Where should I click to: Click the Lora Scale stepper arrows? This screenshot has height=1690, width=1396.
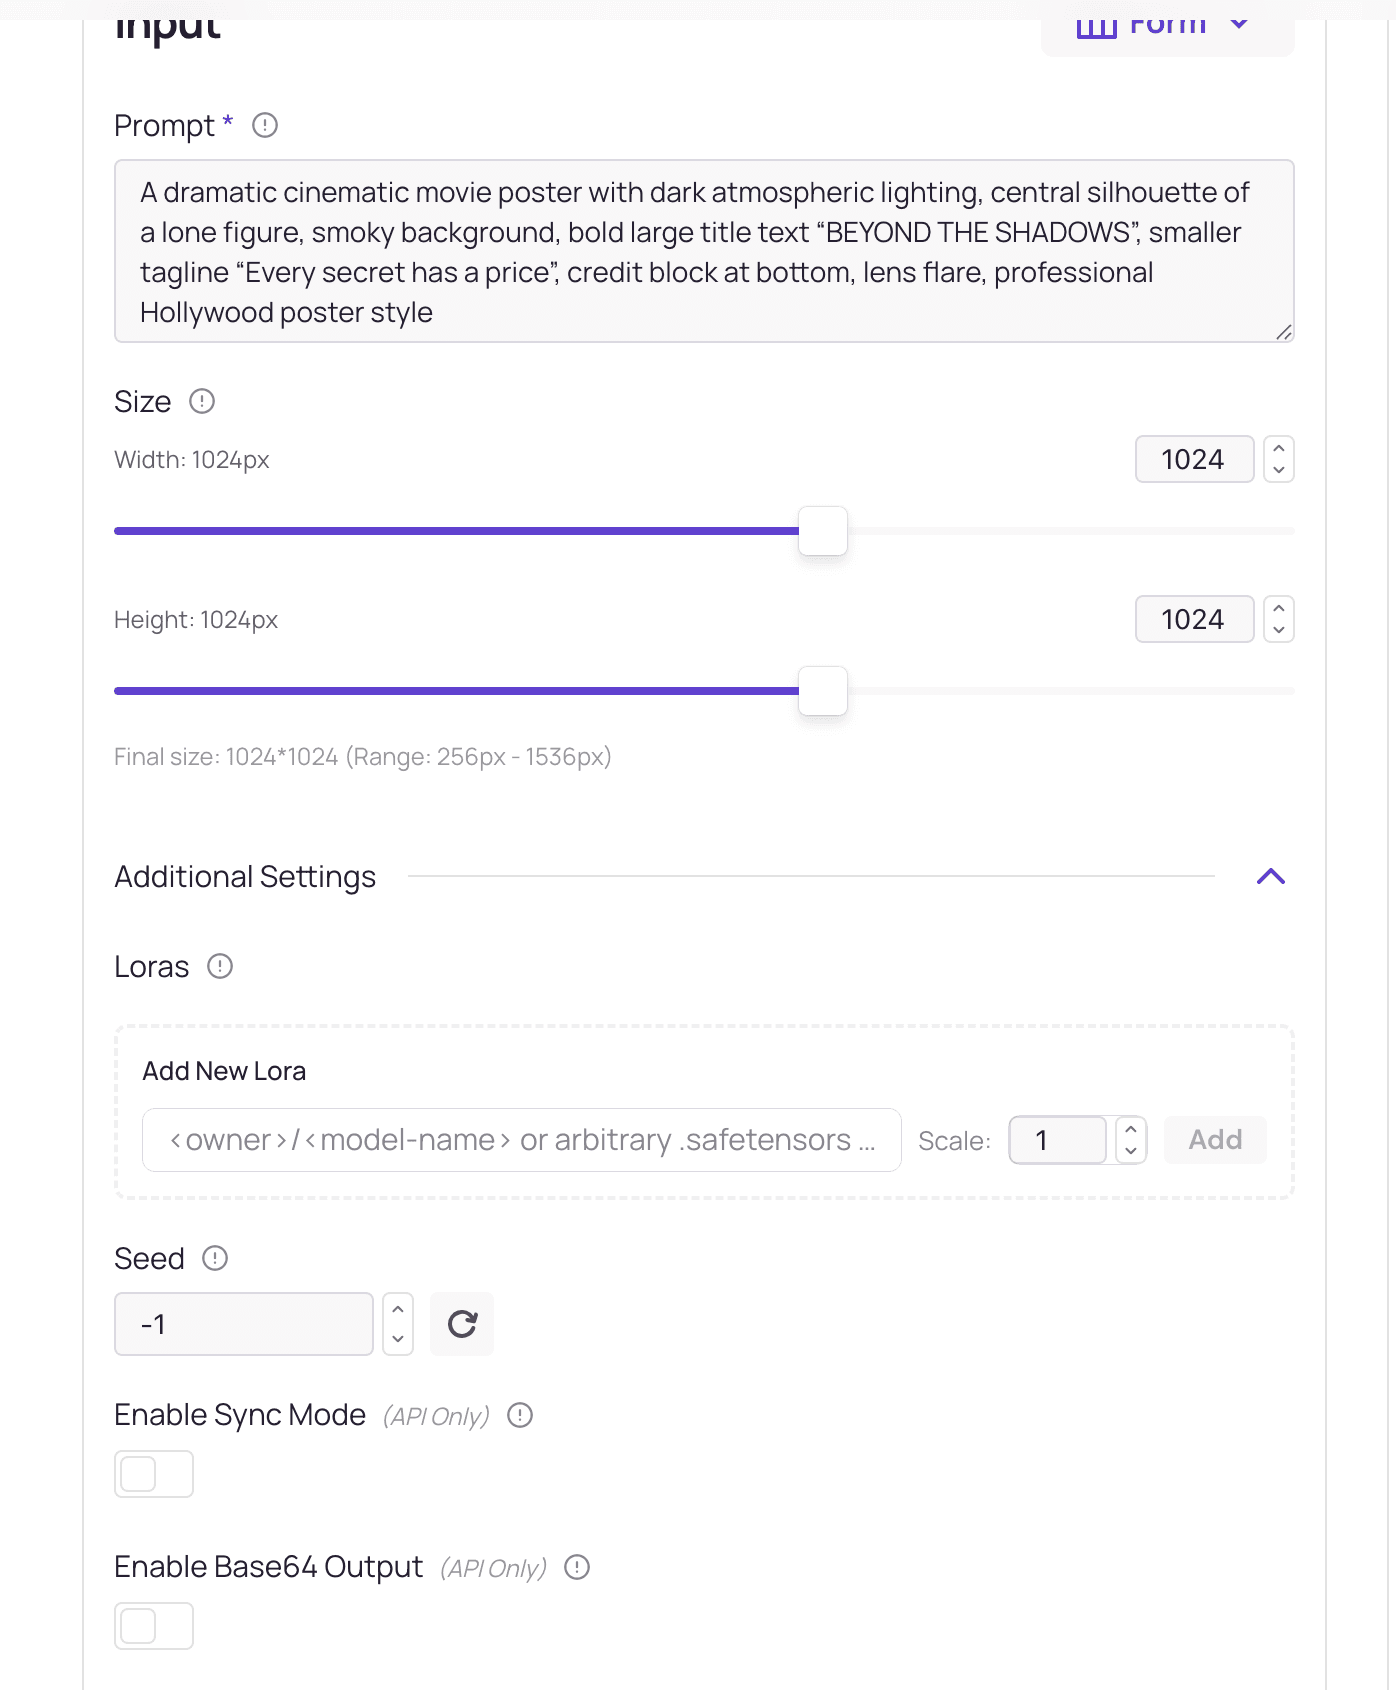[x=1131, y=1140]
